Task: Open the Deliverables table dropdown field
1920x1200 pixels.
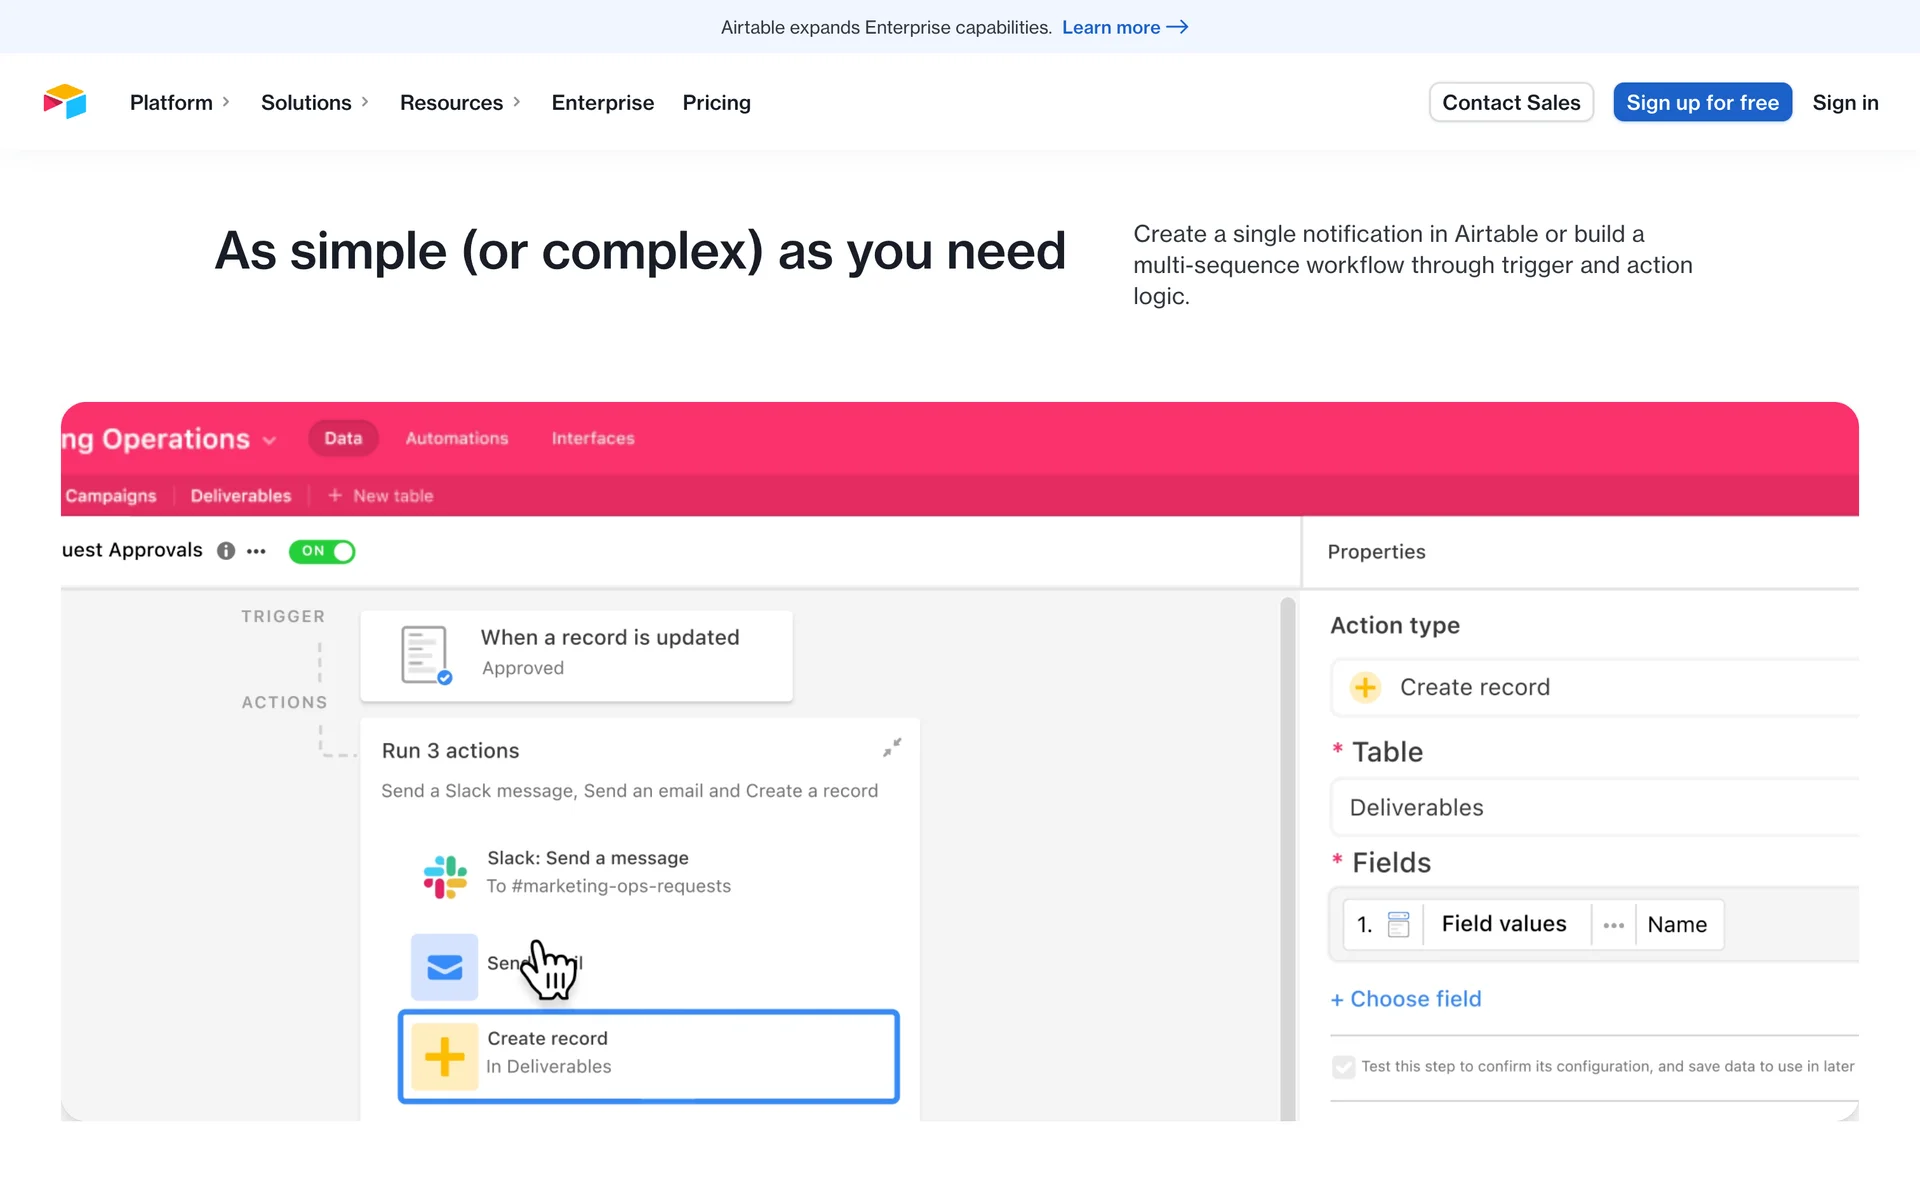Action: coord(1594,807)
